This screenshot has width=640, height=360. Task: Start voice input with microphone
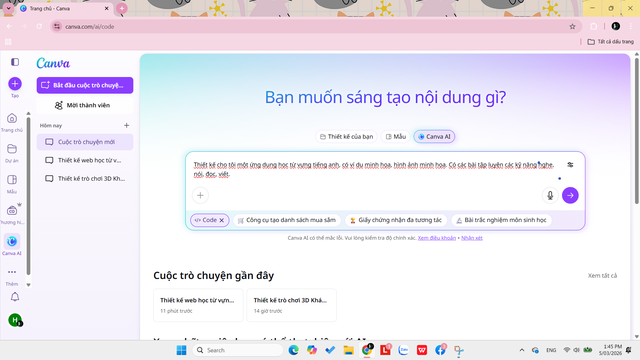(x=550, y=196)
